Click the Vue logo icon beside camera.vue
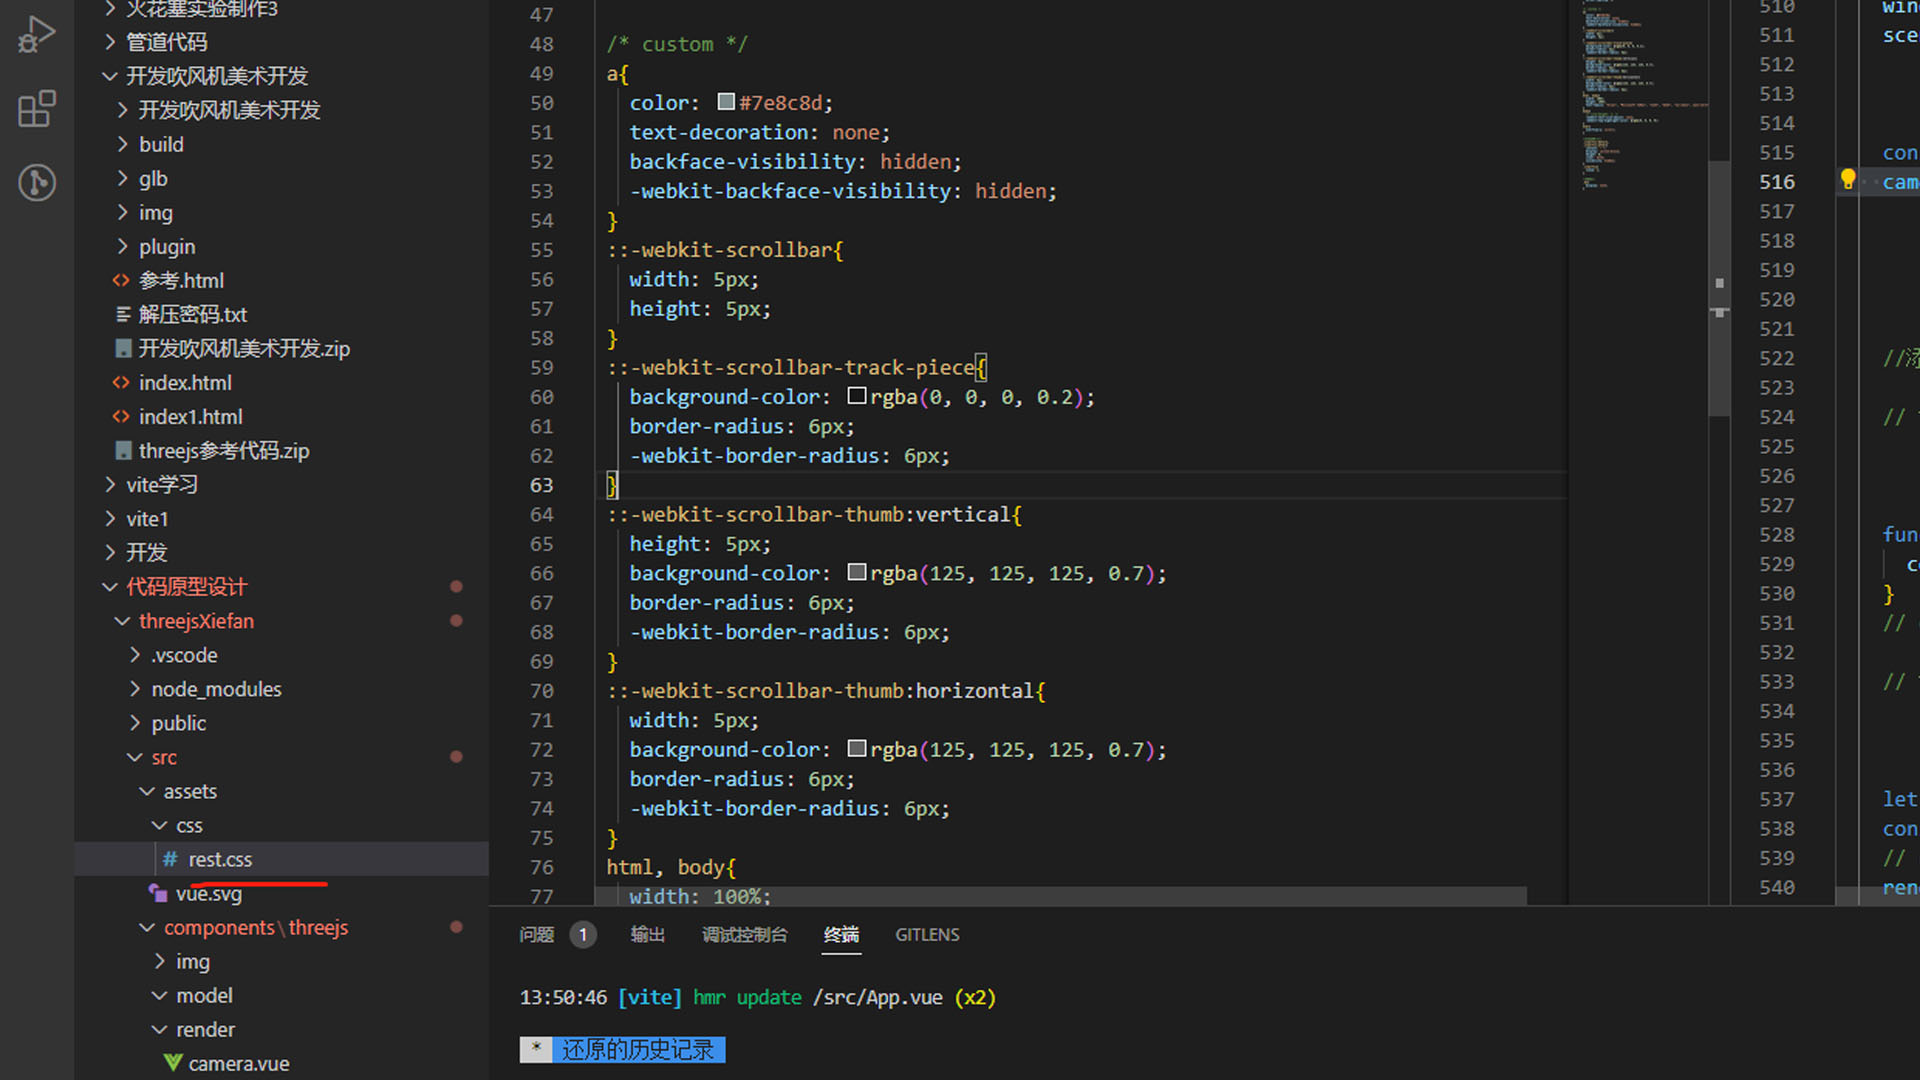The image size is (1920, 1080). [x=173, y=1063]
